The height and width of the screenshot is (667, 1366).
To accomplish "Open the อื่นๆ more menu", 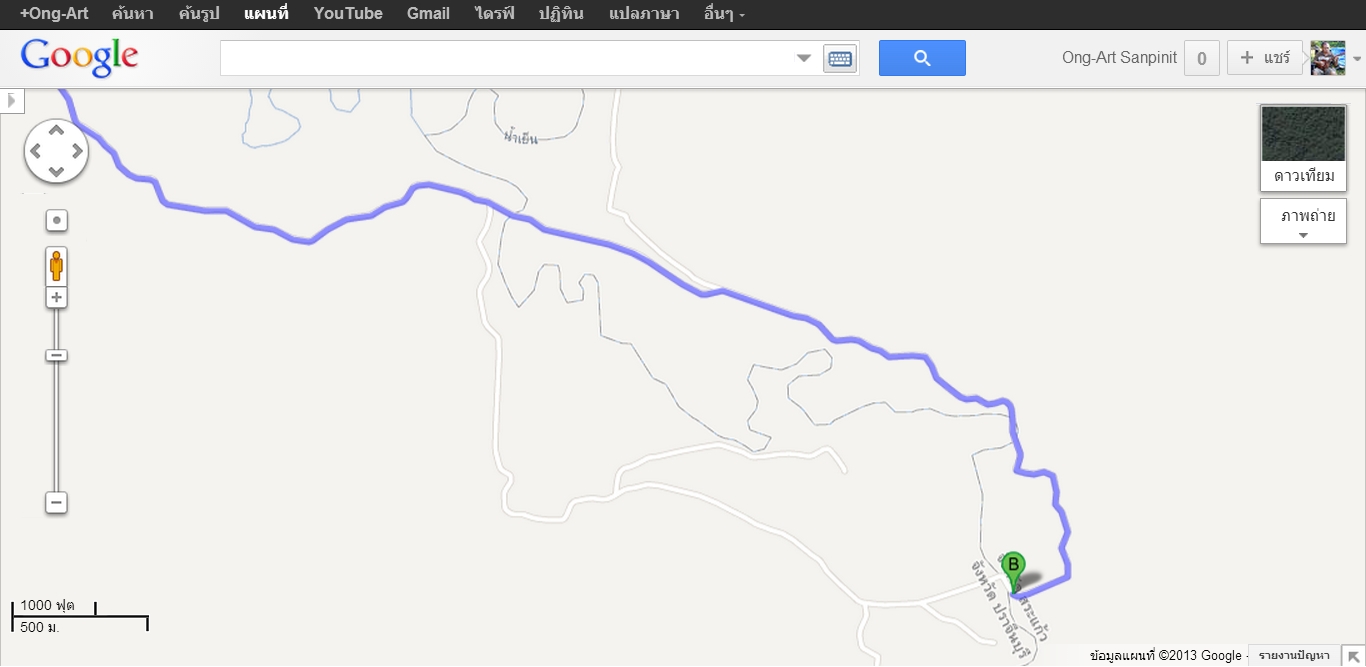I will pos(724,14).
